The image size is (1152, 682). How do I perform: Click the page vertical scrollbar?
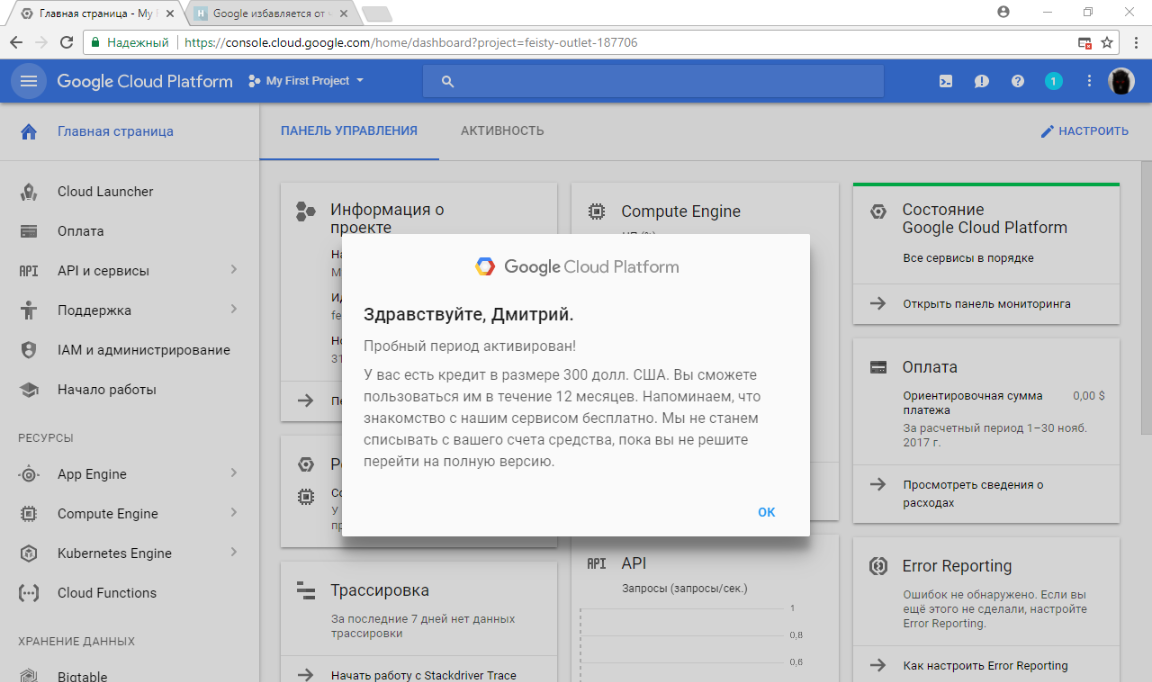pos(1146,297)
